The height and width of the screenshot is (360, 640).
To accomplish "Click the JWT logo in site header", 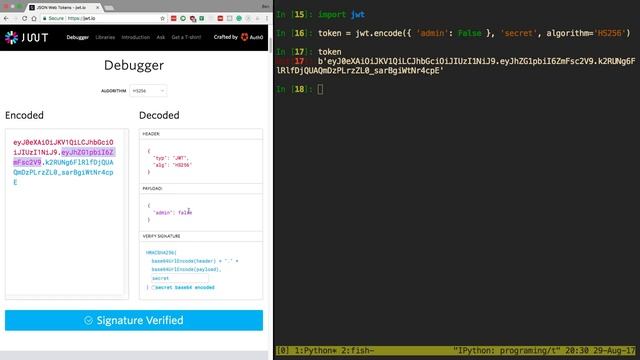I will point(27,38).
